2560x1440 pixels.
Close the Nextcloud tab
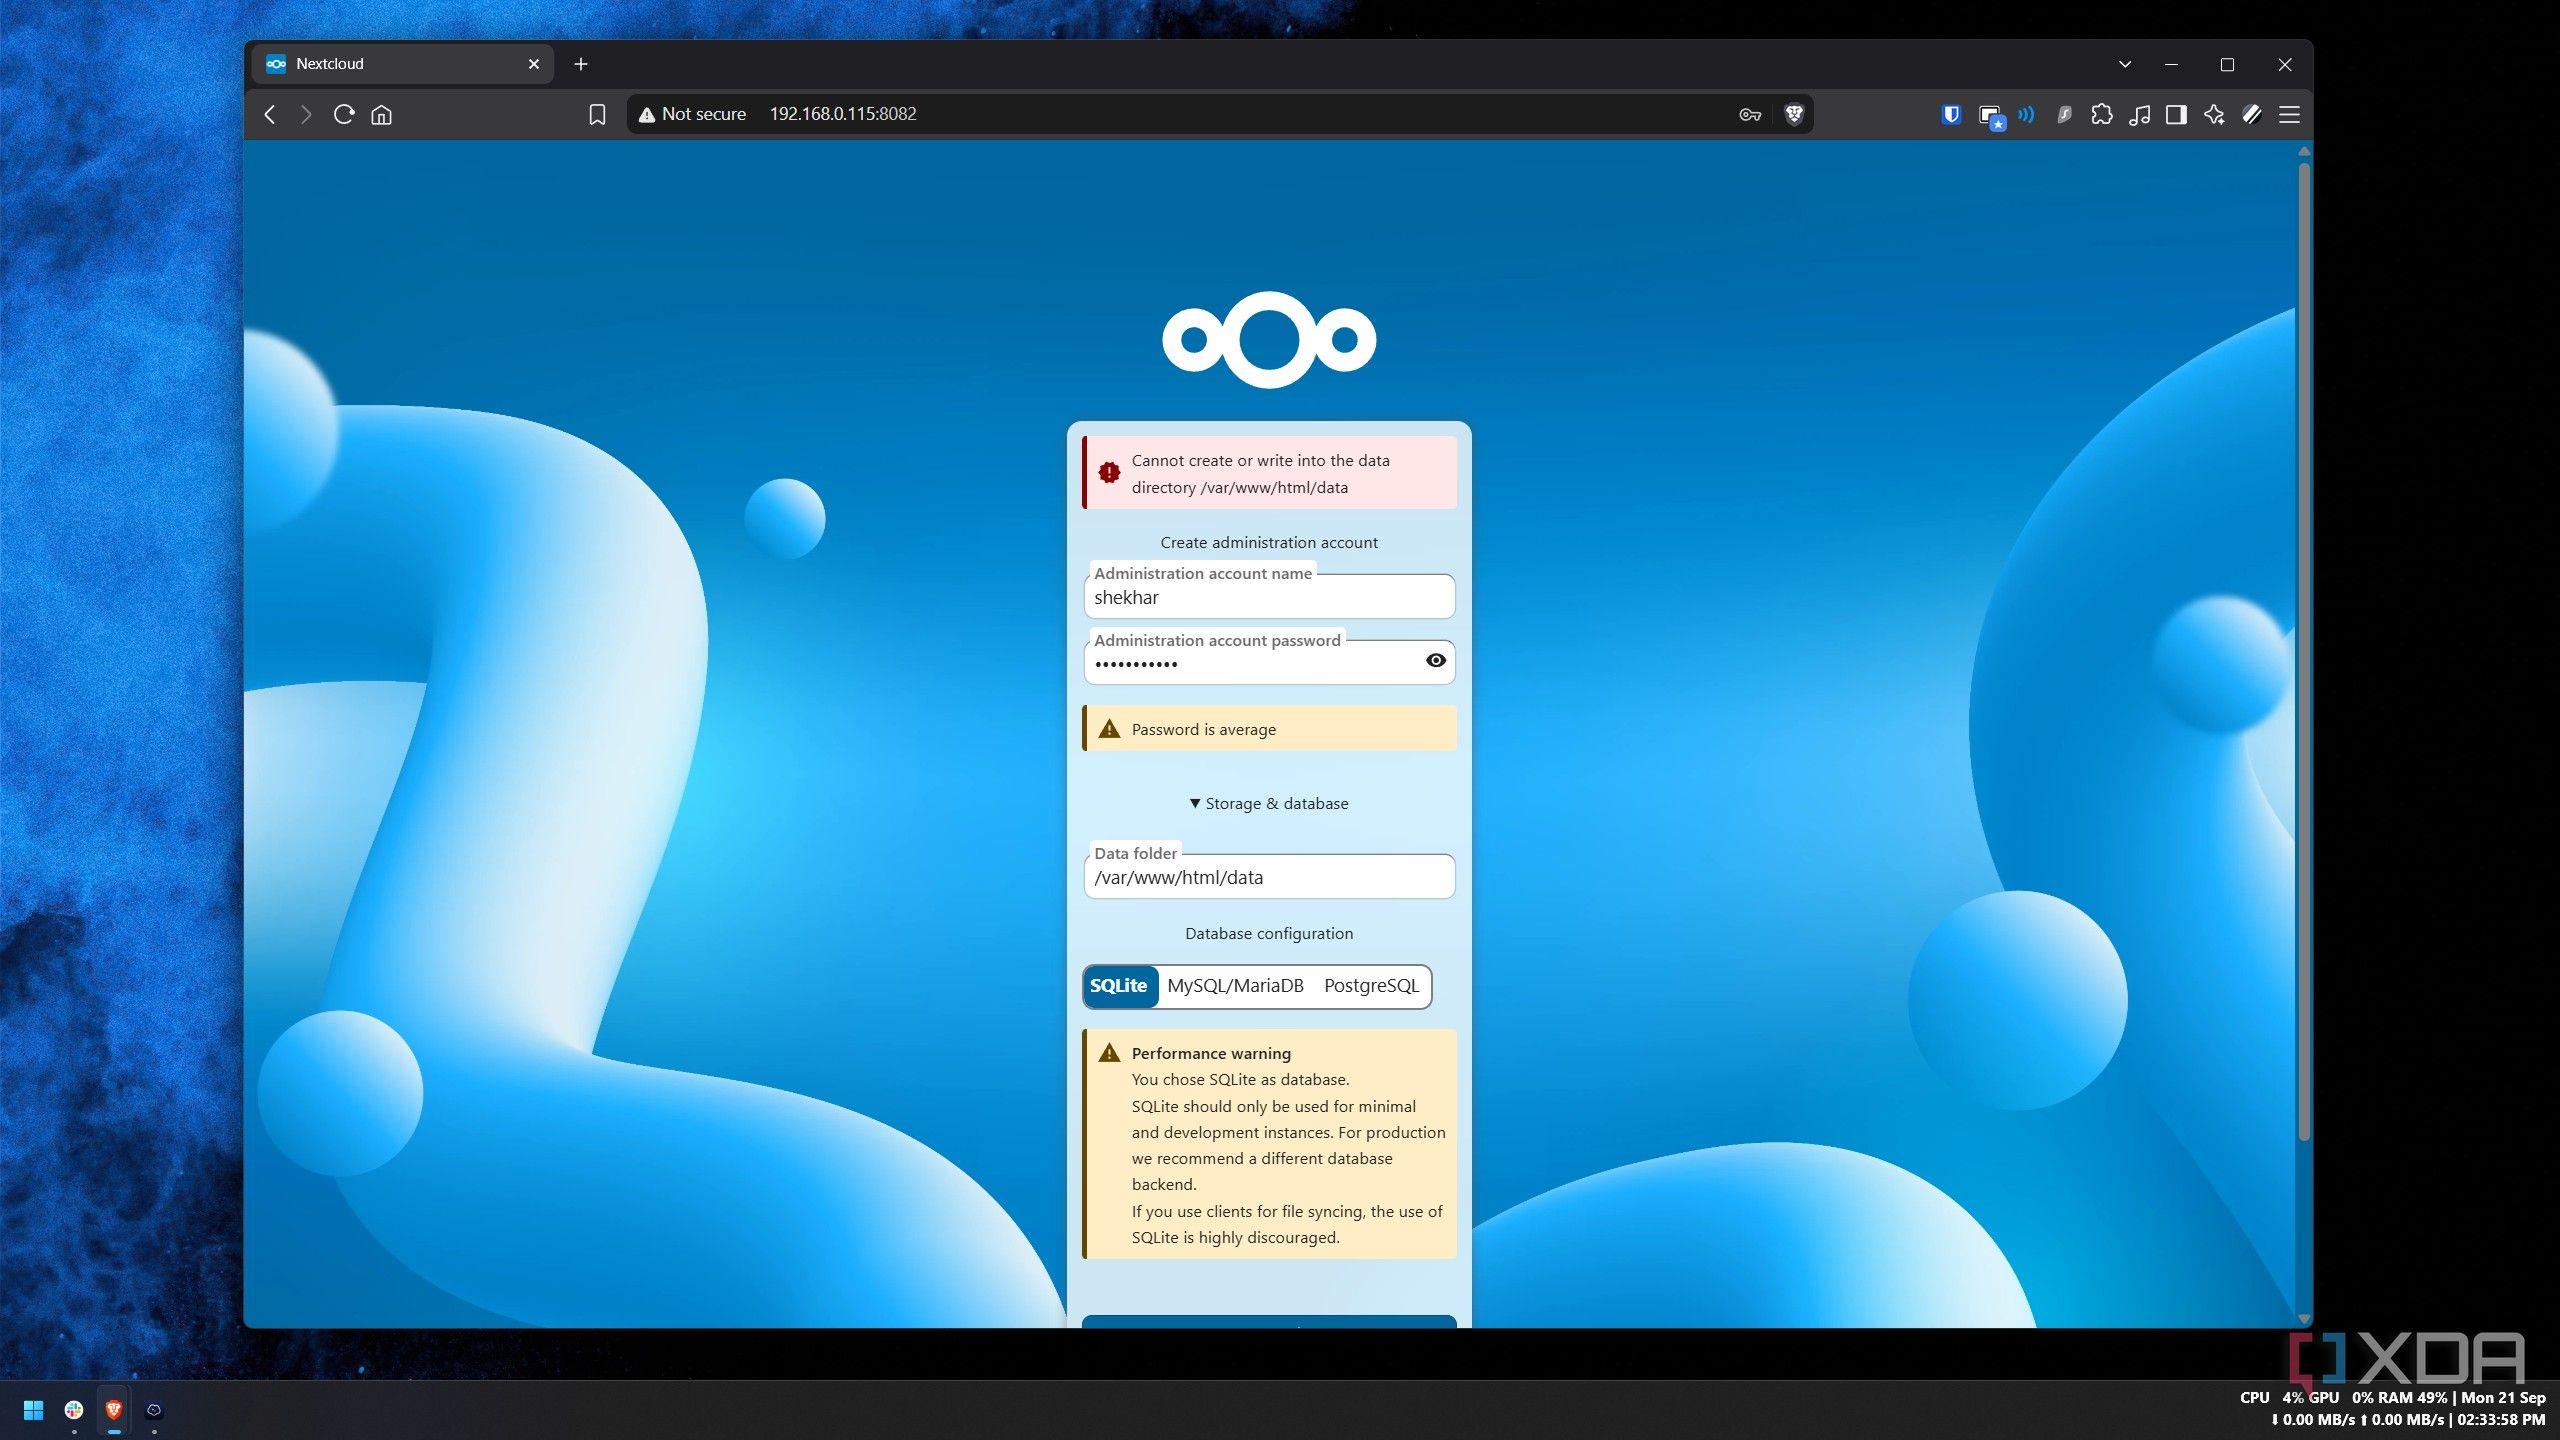pyautogui.click(x=534, y=64)
